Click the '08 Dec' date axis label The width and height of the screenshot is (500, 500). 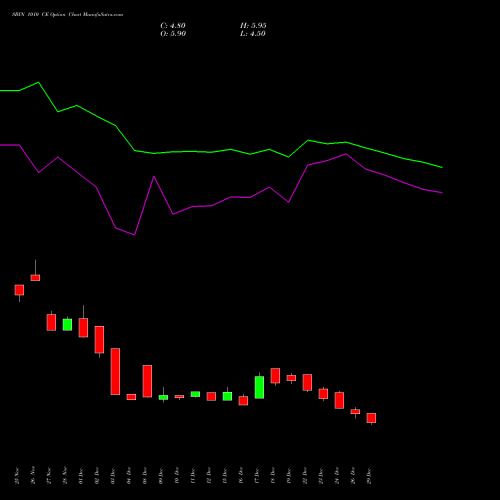[x=145, y=476]
